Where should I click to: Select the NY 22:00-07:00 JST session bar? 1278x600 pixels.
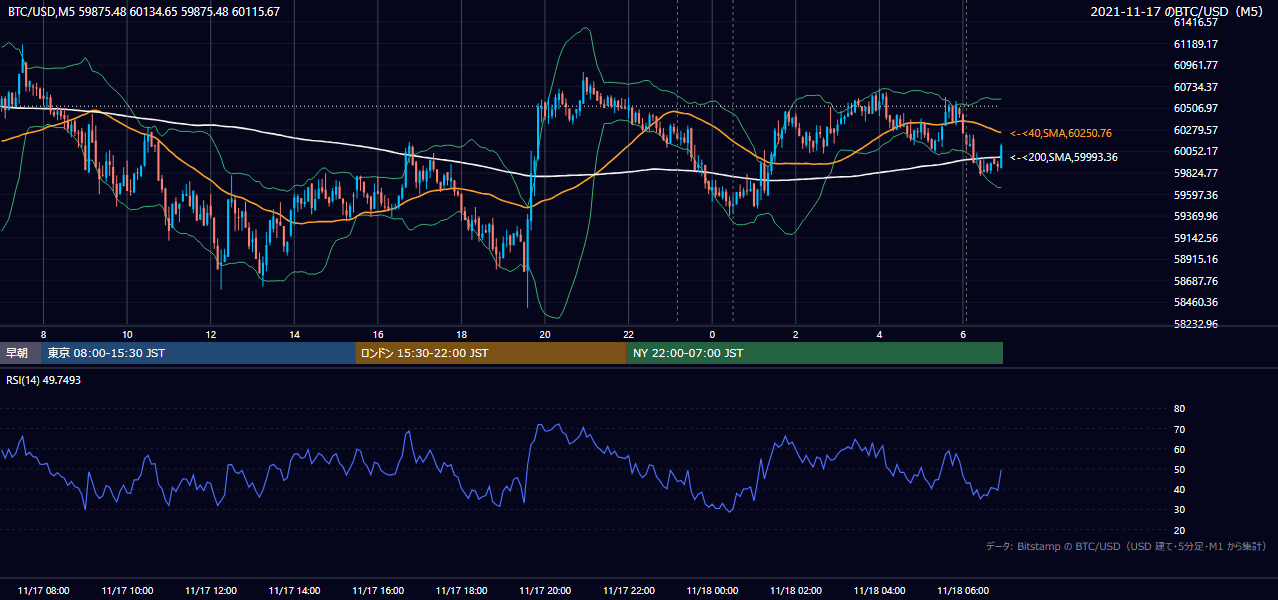(x=815, y=353)
